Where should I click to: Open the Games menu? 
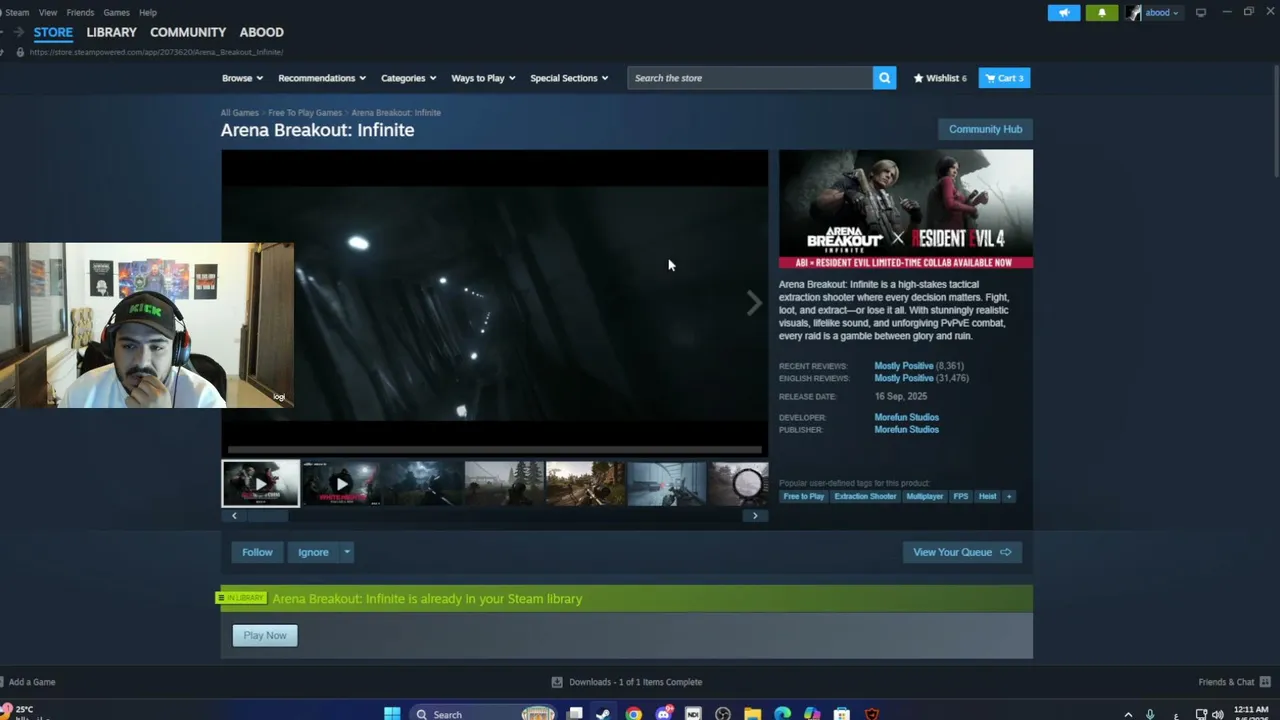116,13
